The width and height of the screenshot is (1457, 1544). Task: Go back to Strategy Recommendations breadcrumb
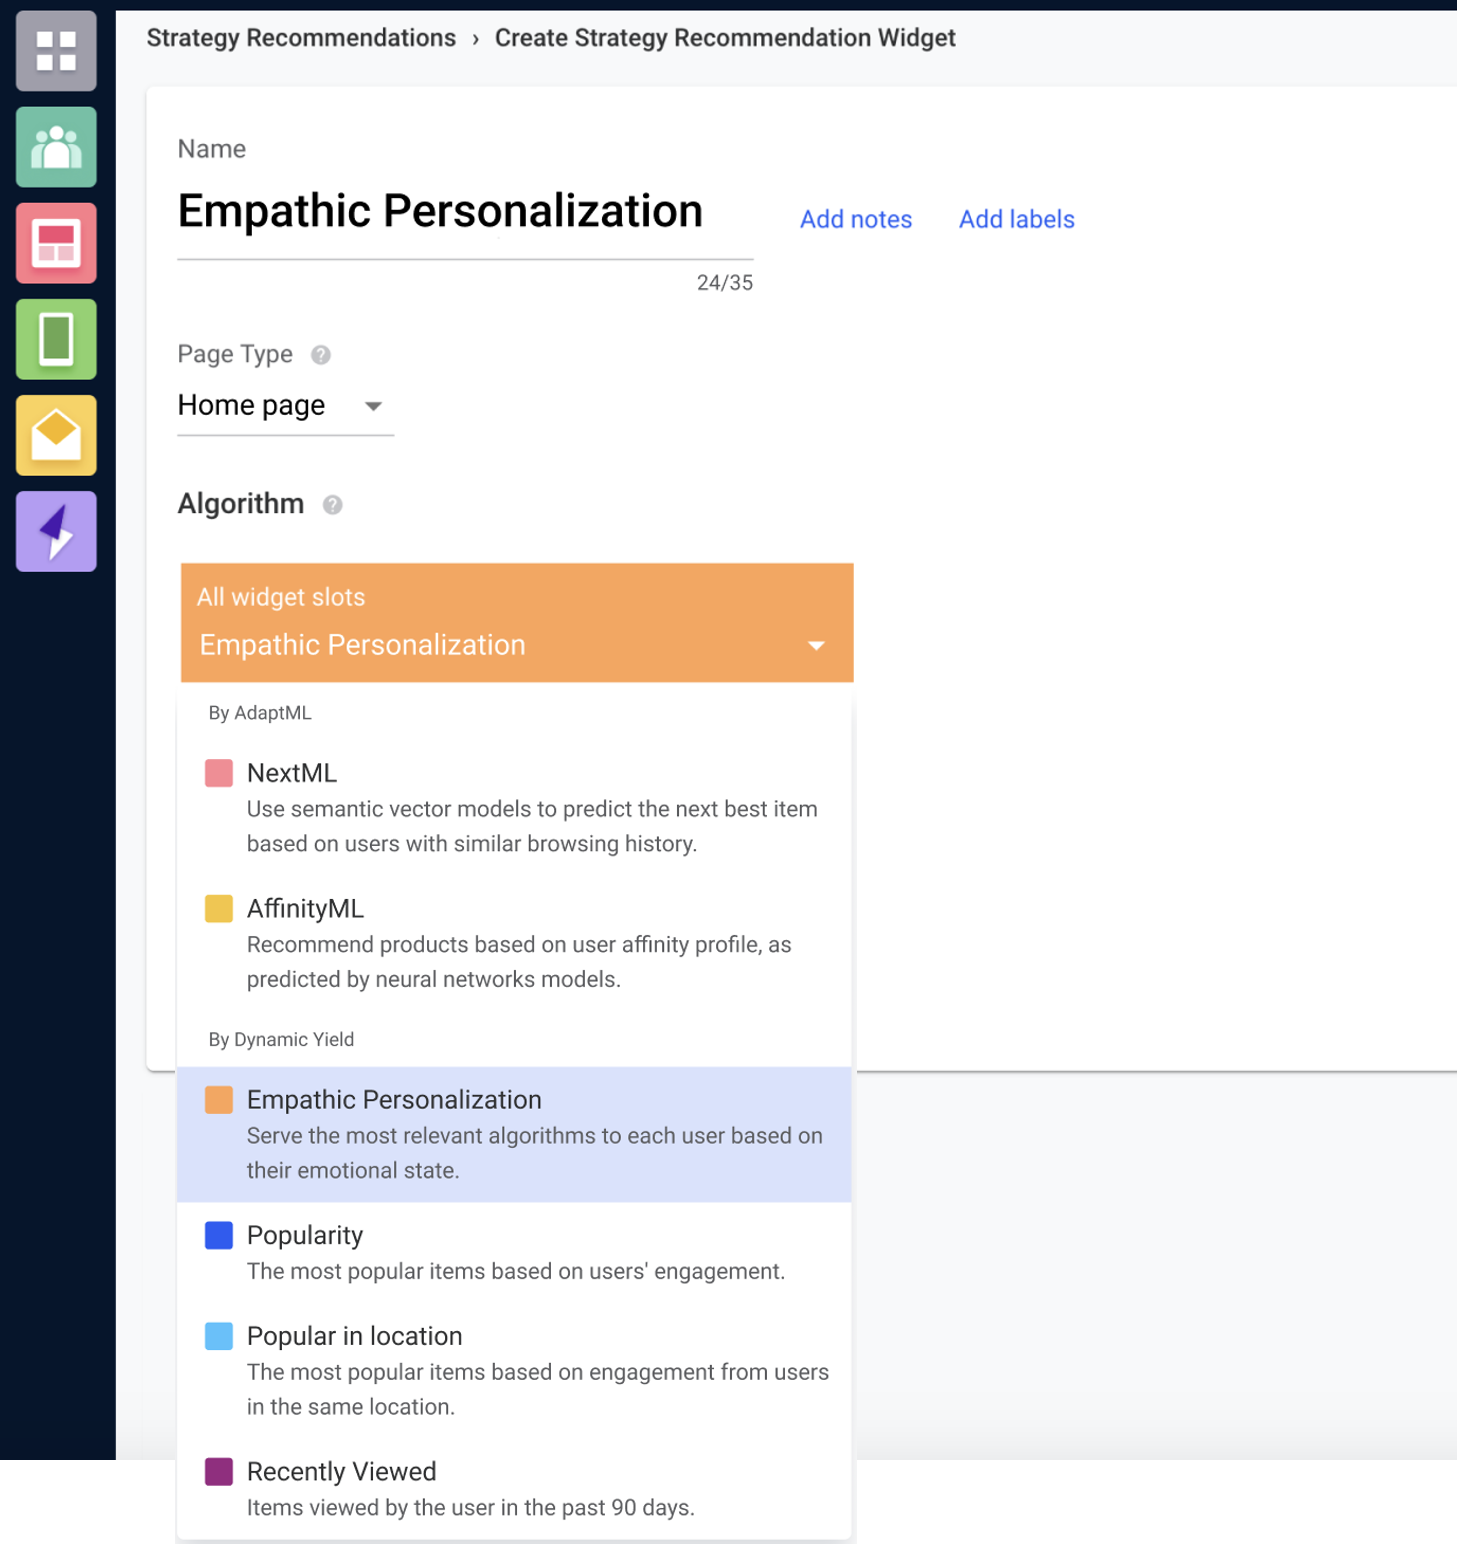tap(301, 38)
